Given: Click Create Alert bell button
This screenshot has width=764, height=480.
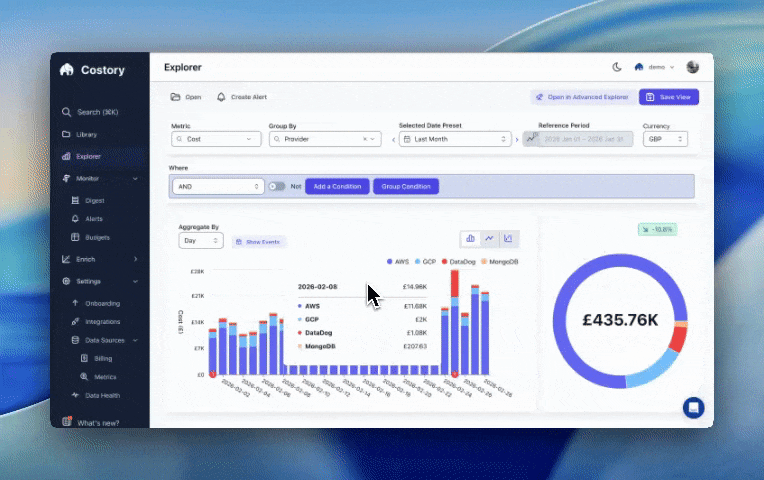Looking at the screenshot, I should coord(242,97).
